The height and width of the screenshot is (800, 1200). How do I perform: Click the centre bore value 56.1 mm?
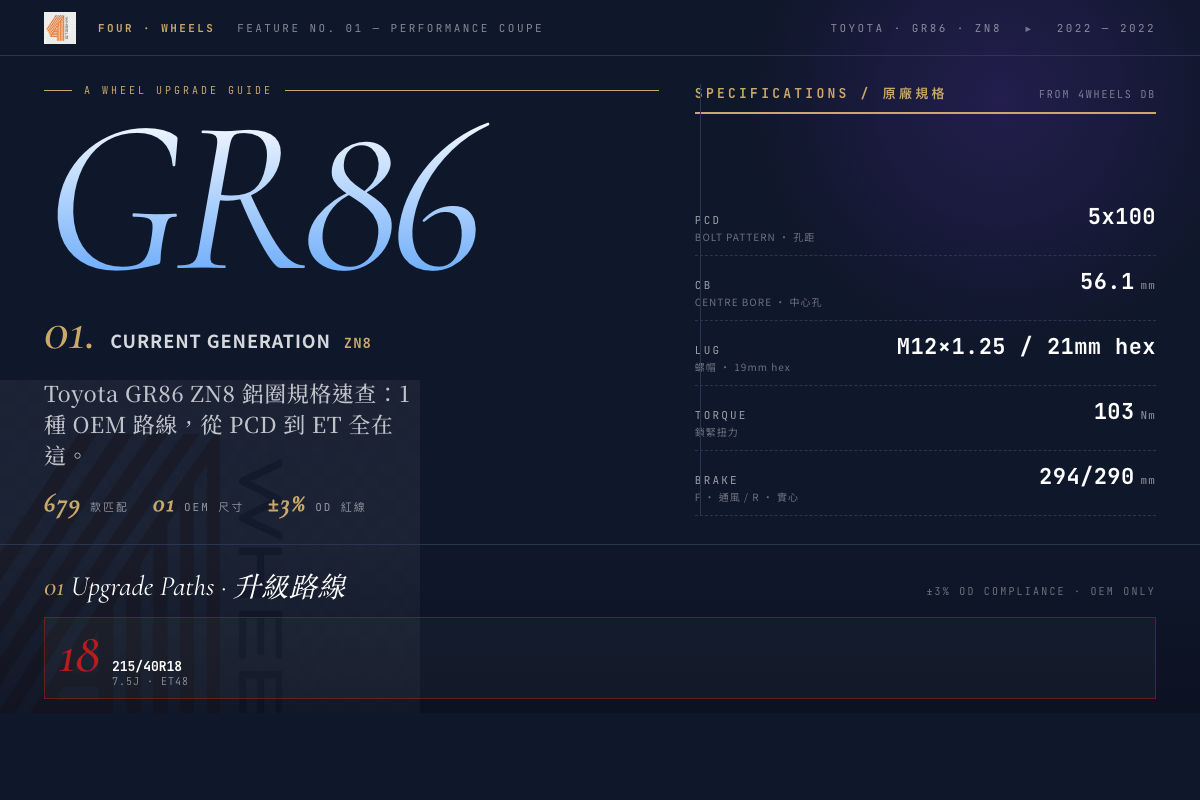1117,282
